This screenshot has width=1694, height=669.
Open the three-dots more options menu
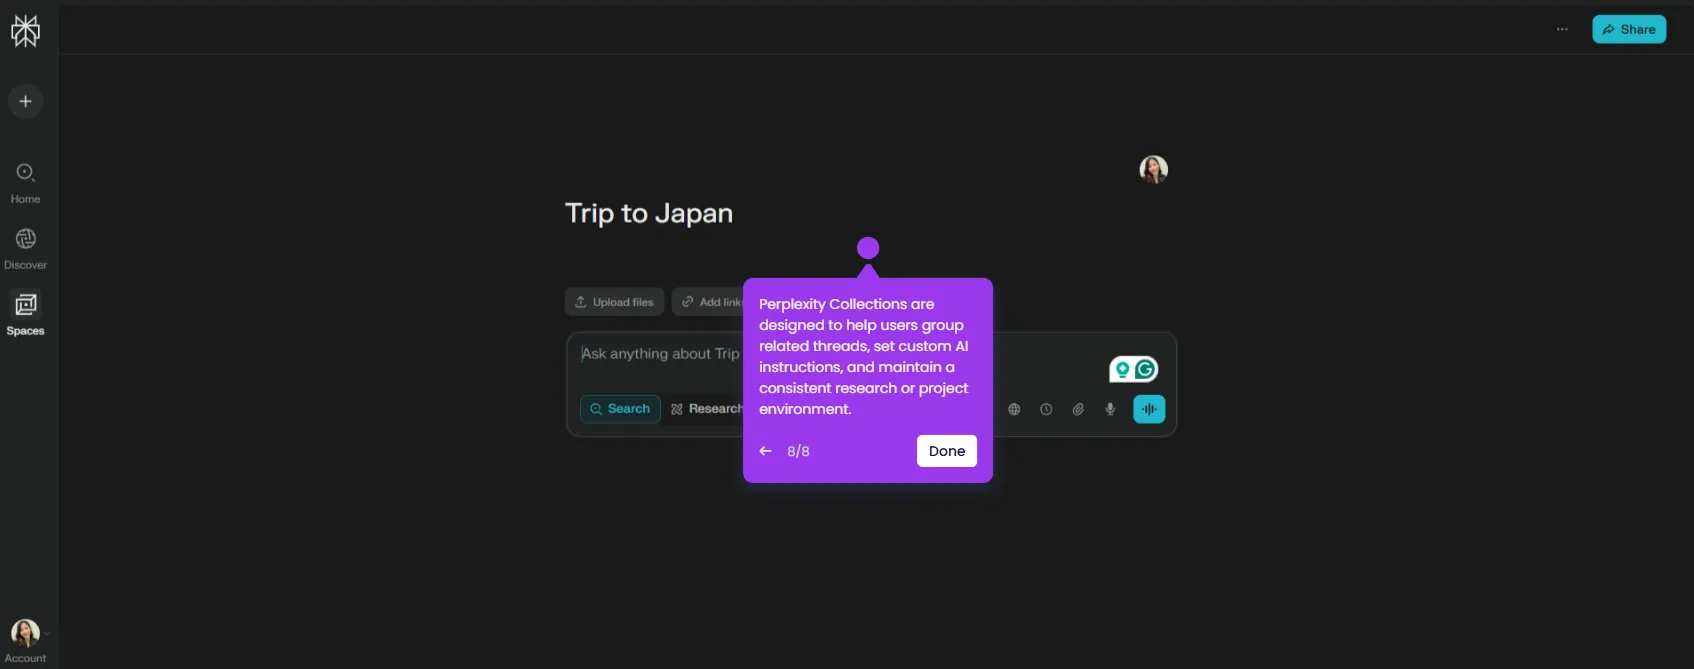(x=1562, y=29)
